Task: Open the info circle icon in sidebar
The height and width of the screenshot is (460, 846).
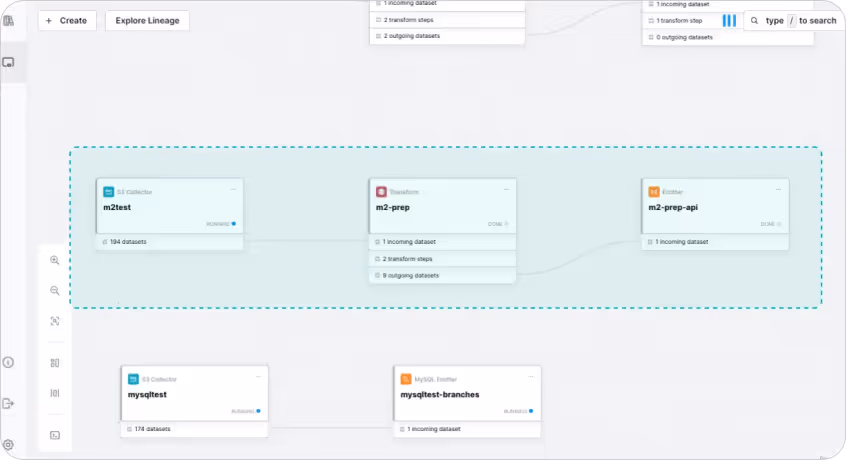Action: 8,362
